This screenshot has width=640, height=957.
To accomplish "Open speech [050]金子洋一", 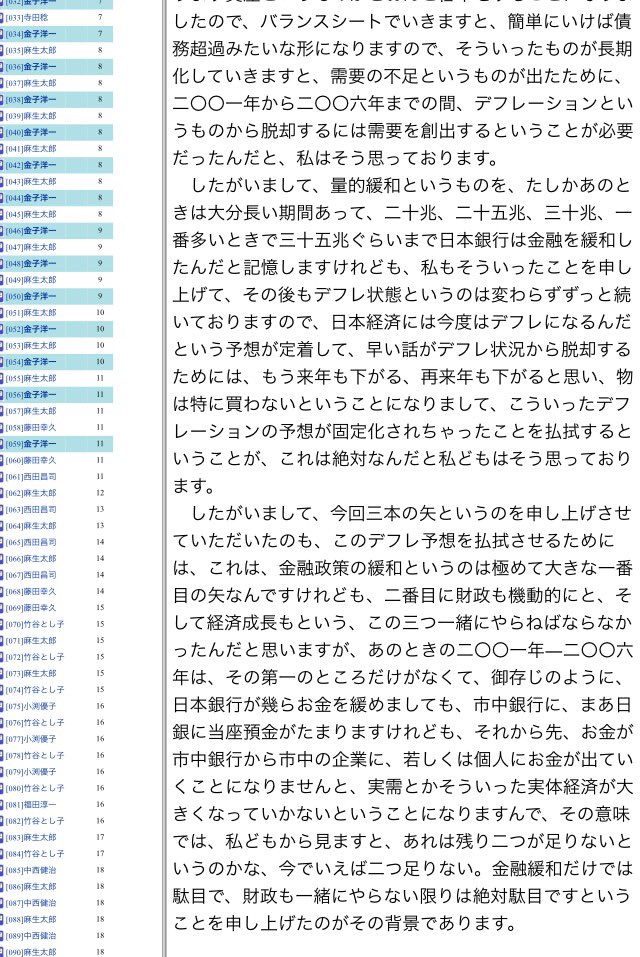I will (31, 297).
